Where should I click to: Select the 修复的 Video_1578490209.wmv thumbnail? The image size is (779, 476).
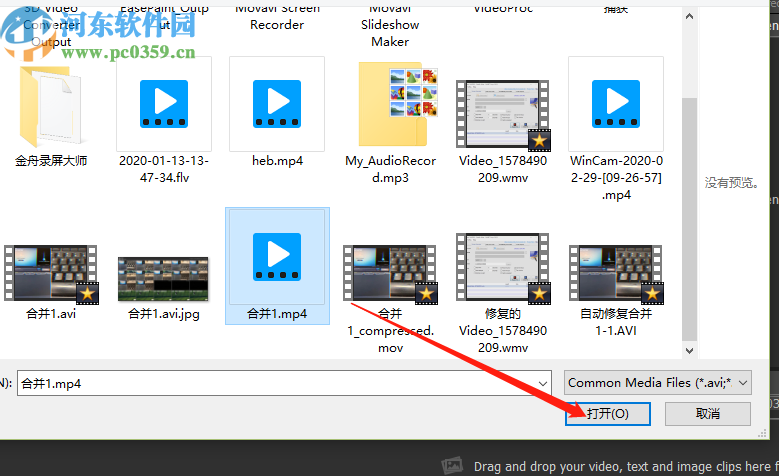[503, 267]
